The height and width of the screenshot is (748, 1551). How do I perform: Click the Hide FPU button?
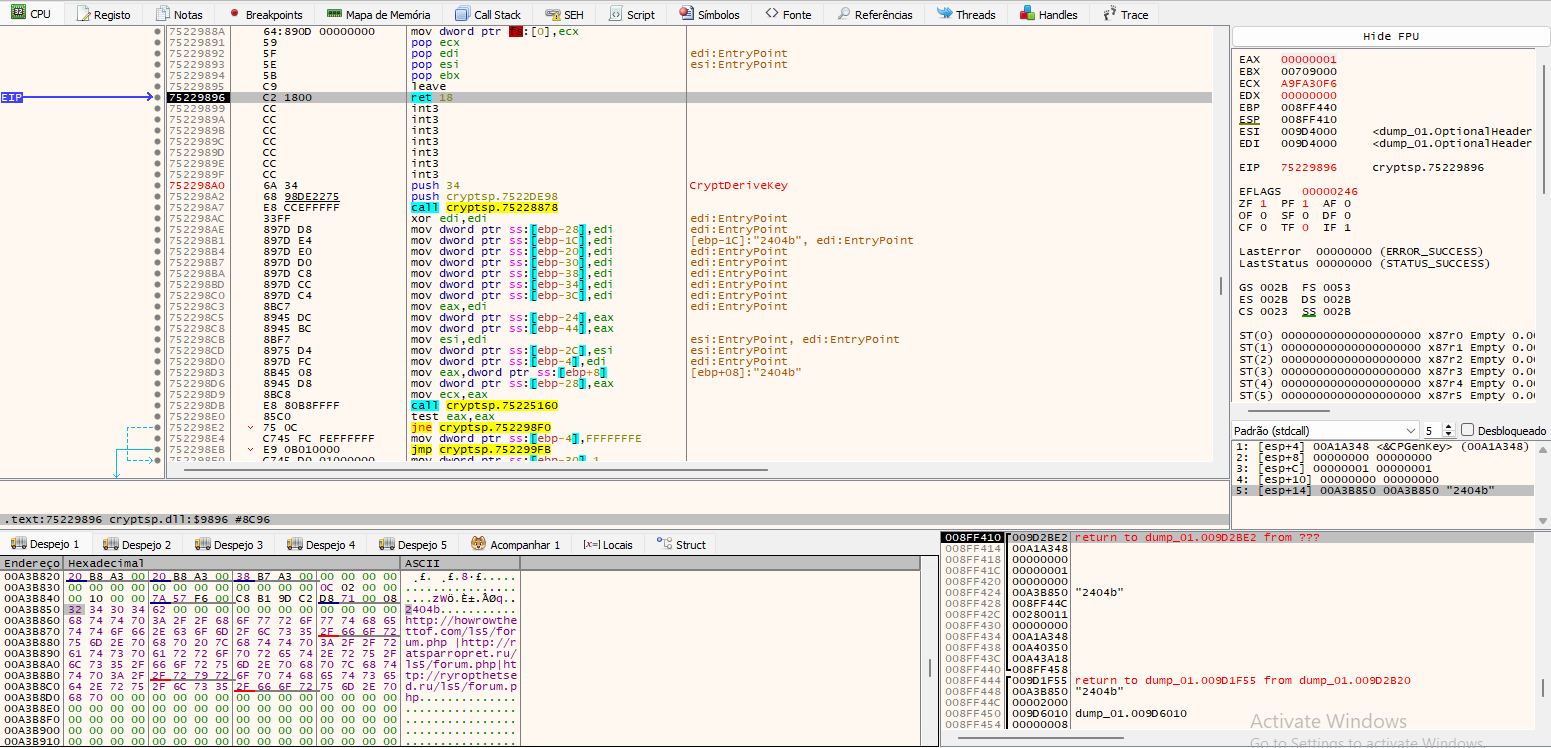[x=1391, y=36]
